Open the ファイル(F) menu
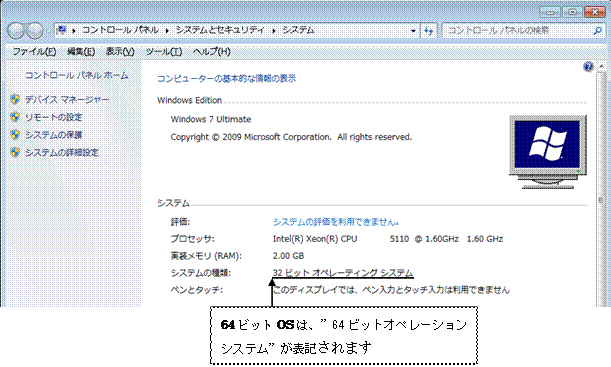The width and height of the screenshot is (611, 367). click(x=34, y=51)
